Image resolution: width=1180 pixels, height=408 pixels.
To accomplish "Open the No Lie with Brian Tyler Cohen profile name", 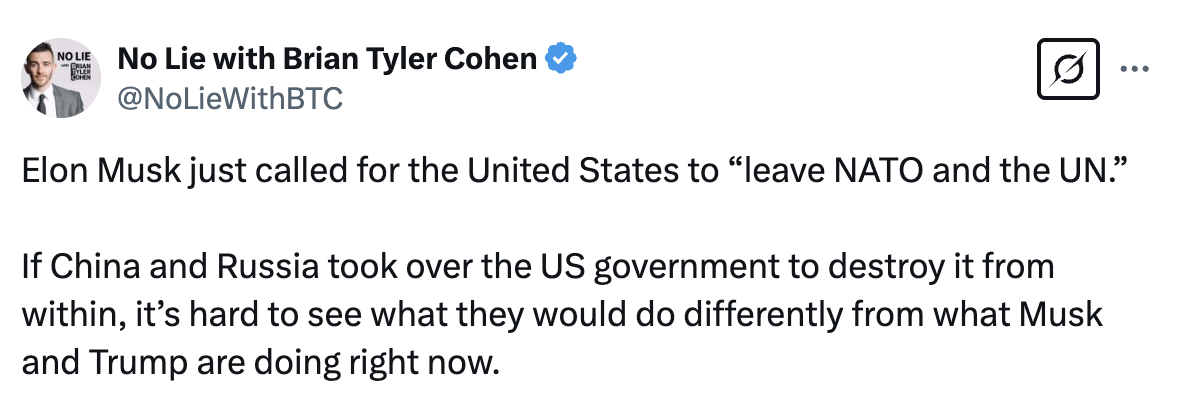I will [x=327, y=60].
